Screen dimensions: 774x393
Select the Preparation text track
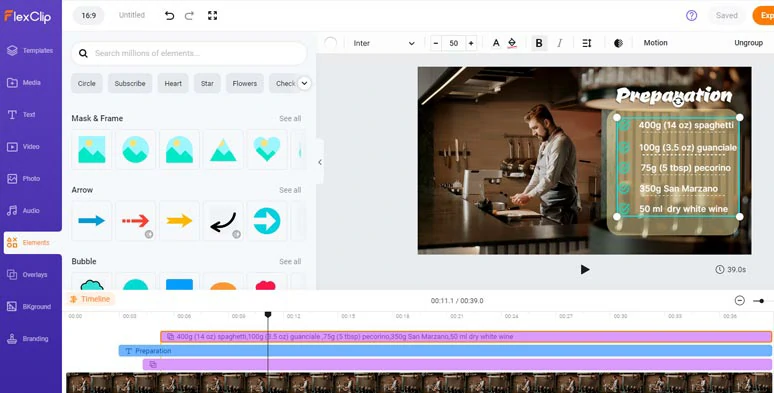pyautogui.click(x=445, y=351)
